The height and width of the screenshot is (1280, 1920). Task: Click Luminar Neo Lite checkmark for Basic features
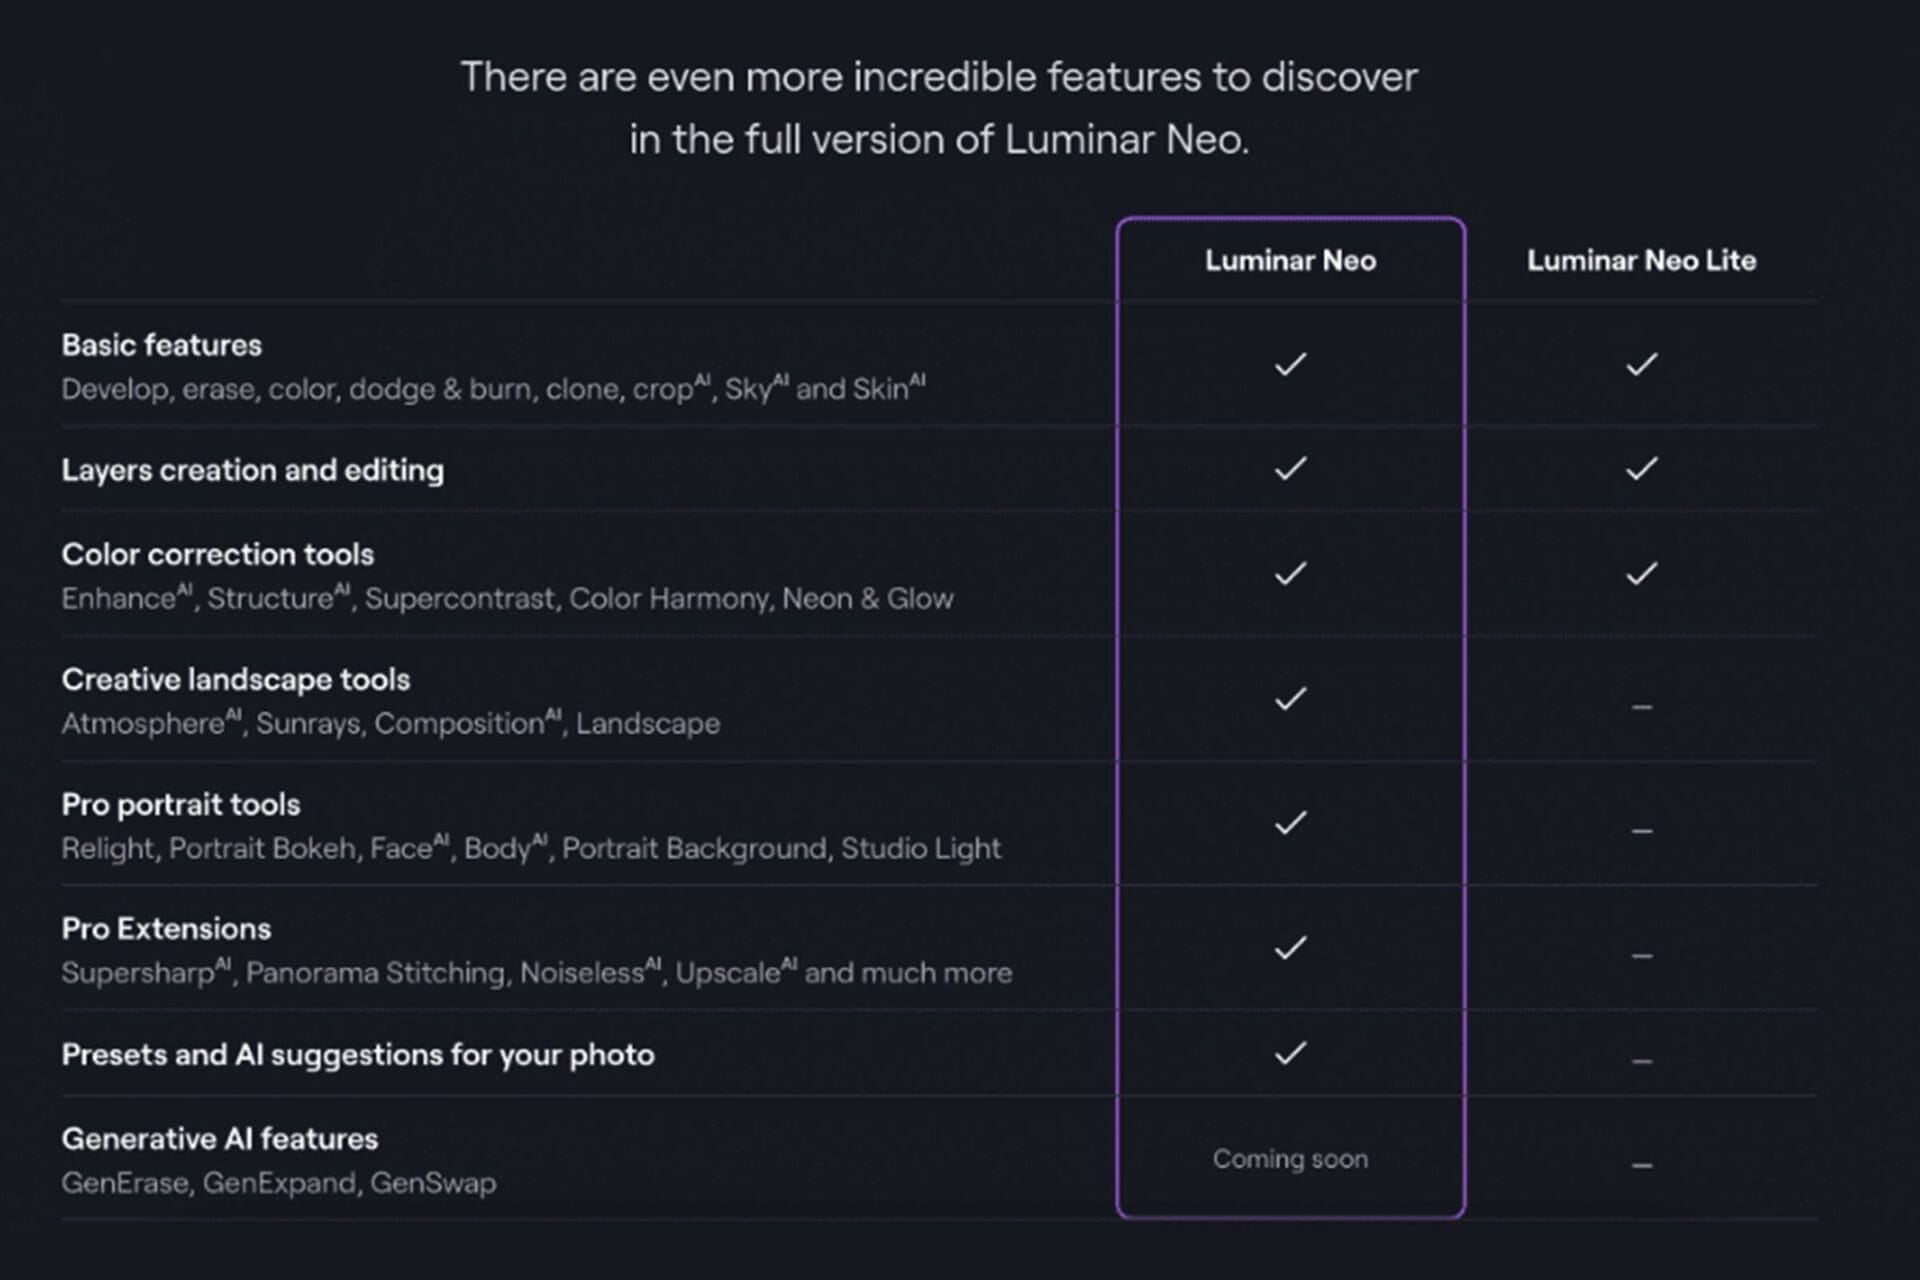(1641, 364)
